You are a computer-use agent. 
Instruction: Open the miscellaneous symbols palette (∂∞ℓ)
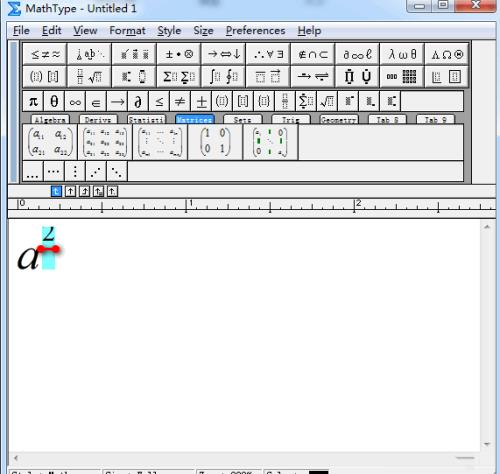[357, 54]
